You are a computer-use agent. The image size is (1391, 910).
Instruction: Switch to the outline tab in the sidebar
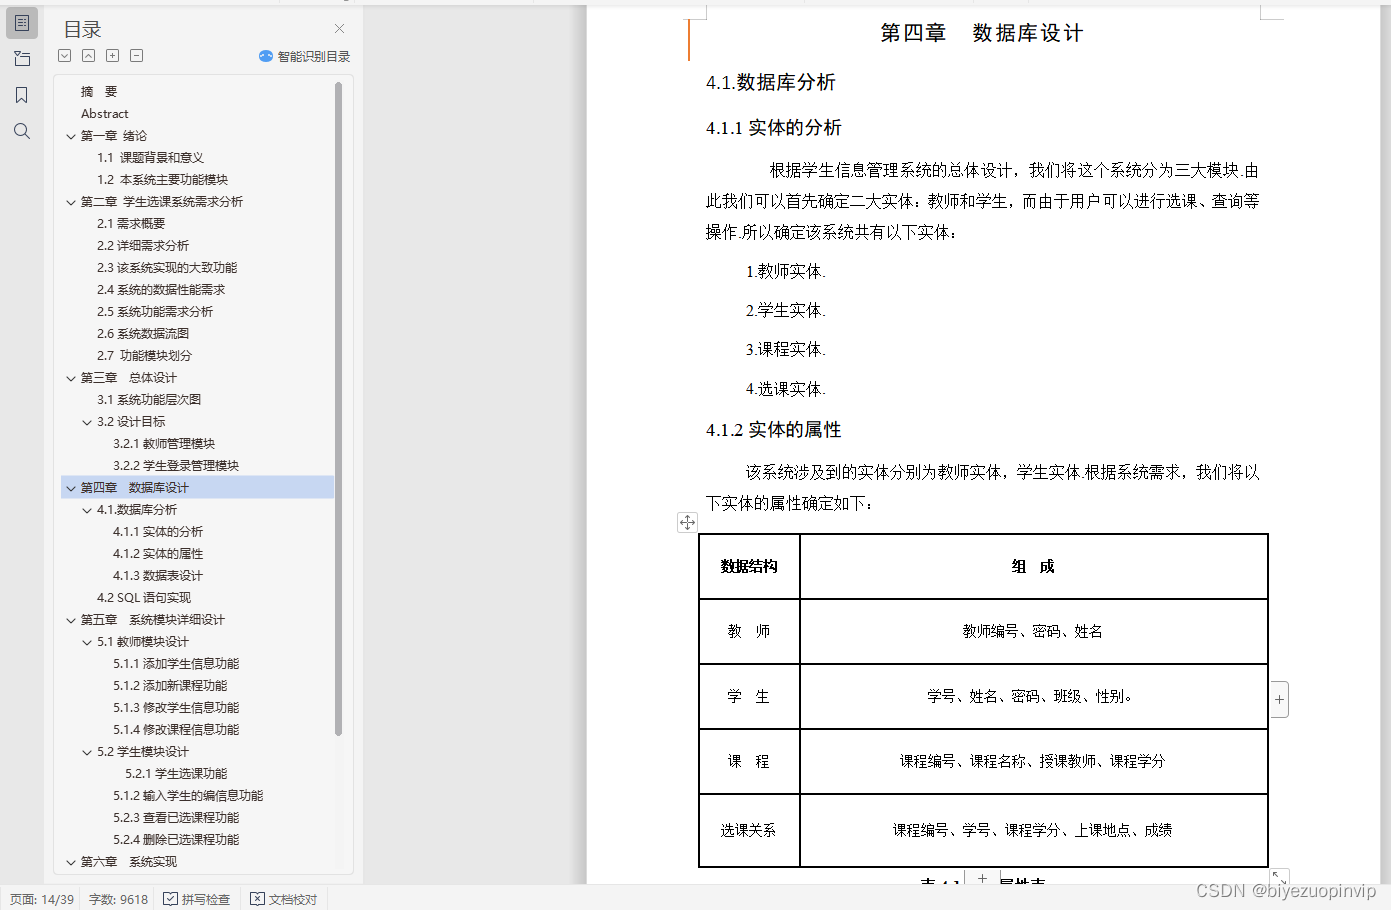tap(21, 22)
